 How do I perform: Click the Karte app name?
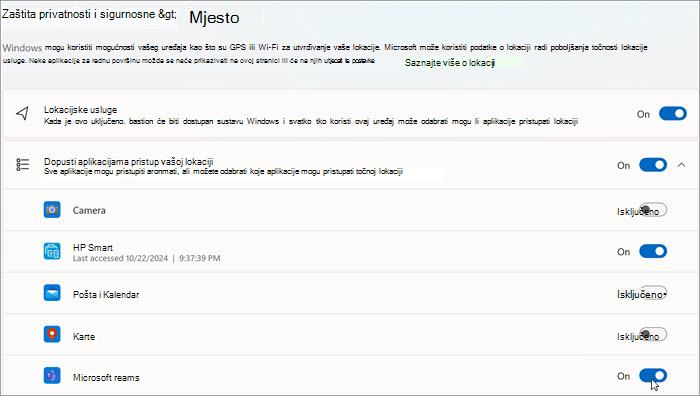pos(84,336)
